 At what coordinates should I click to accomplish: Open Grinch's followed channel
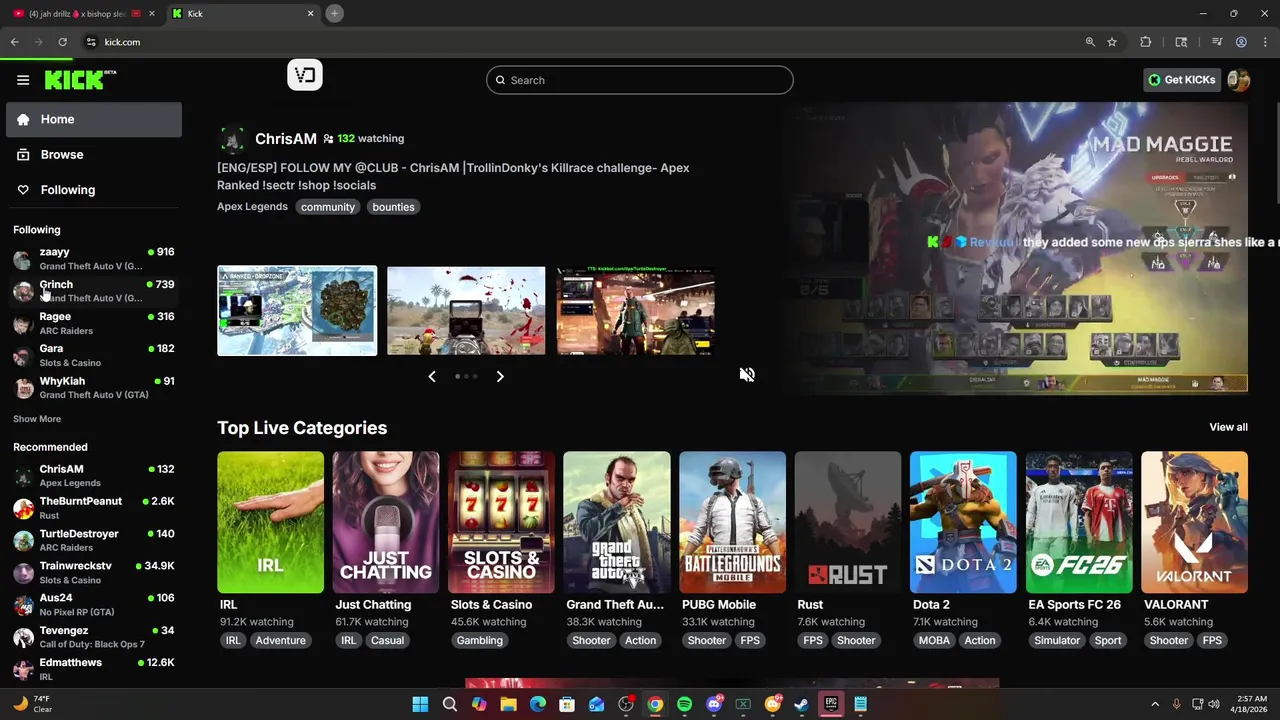(94, 291)
